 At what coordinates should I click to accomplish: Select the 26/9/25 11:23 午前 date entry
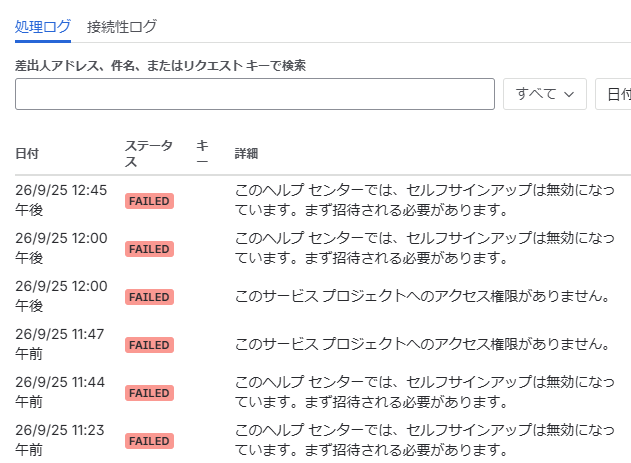coord(61,440)
